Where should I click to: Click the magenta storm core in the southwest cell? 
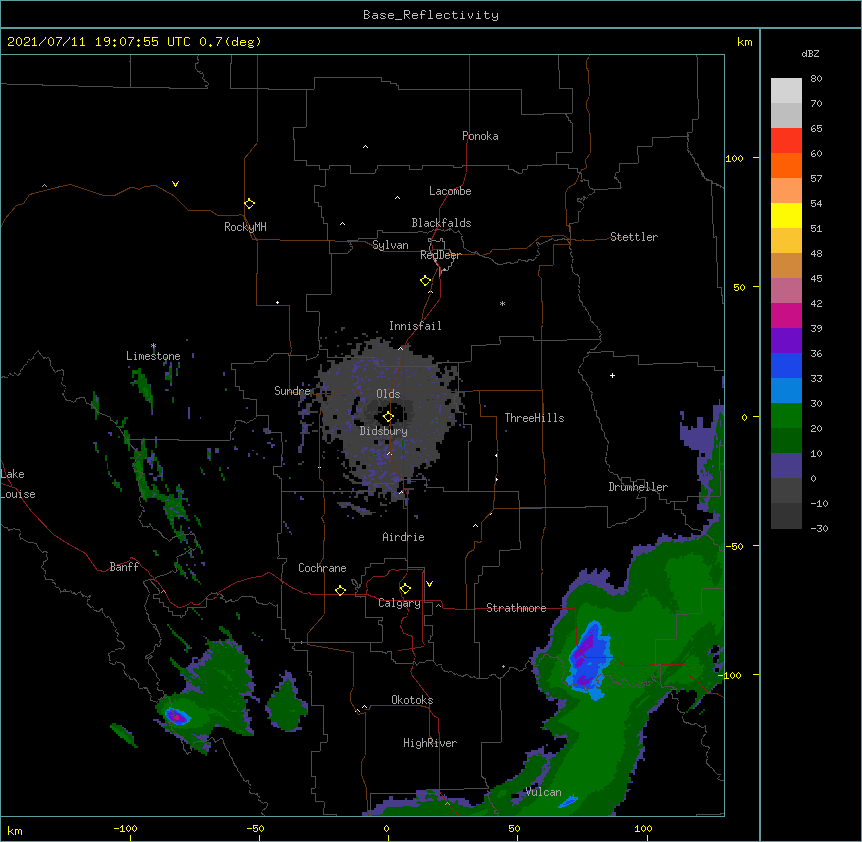pos(177,716)
